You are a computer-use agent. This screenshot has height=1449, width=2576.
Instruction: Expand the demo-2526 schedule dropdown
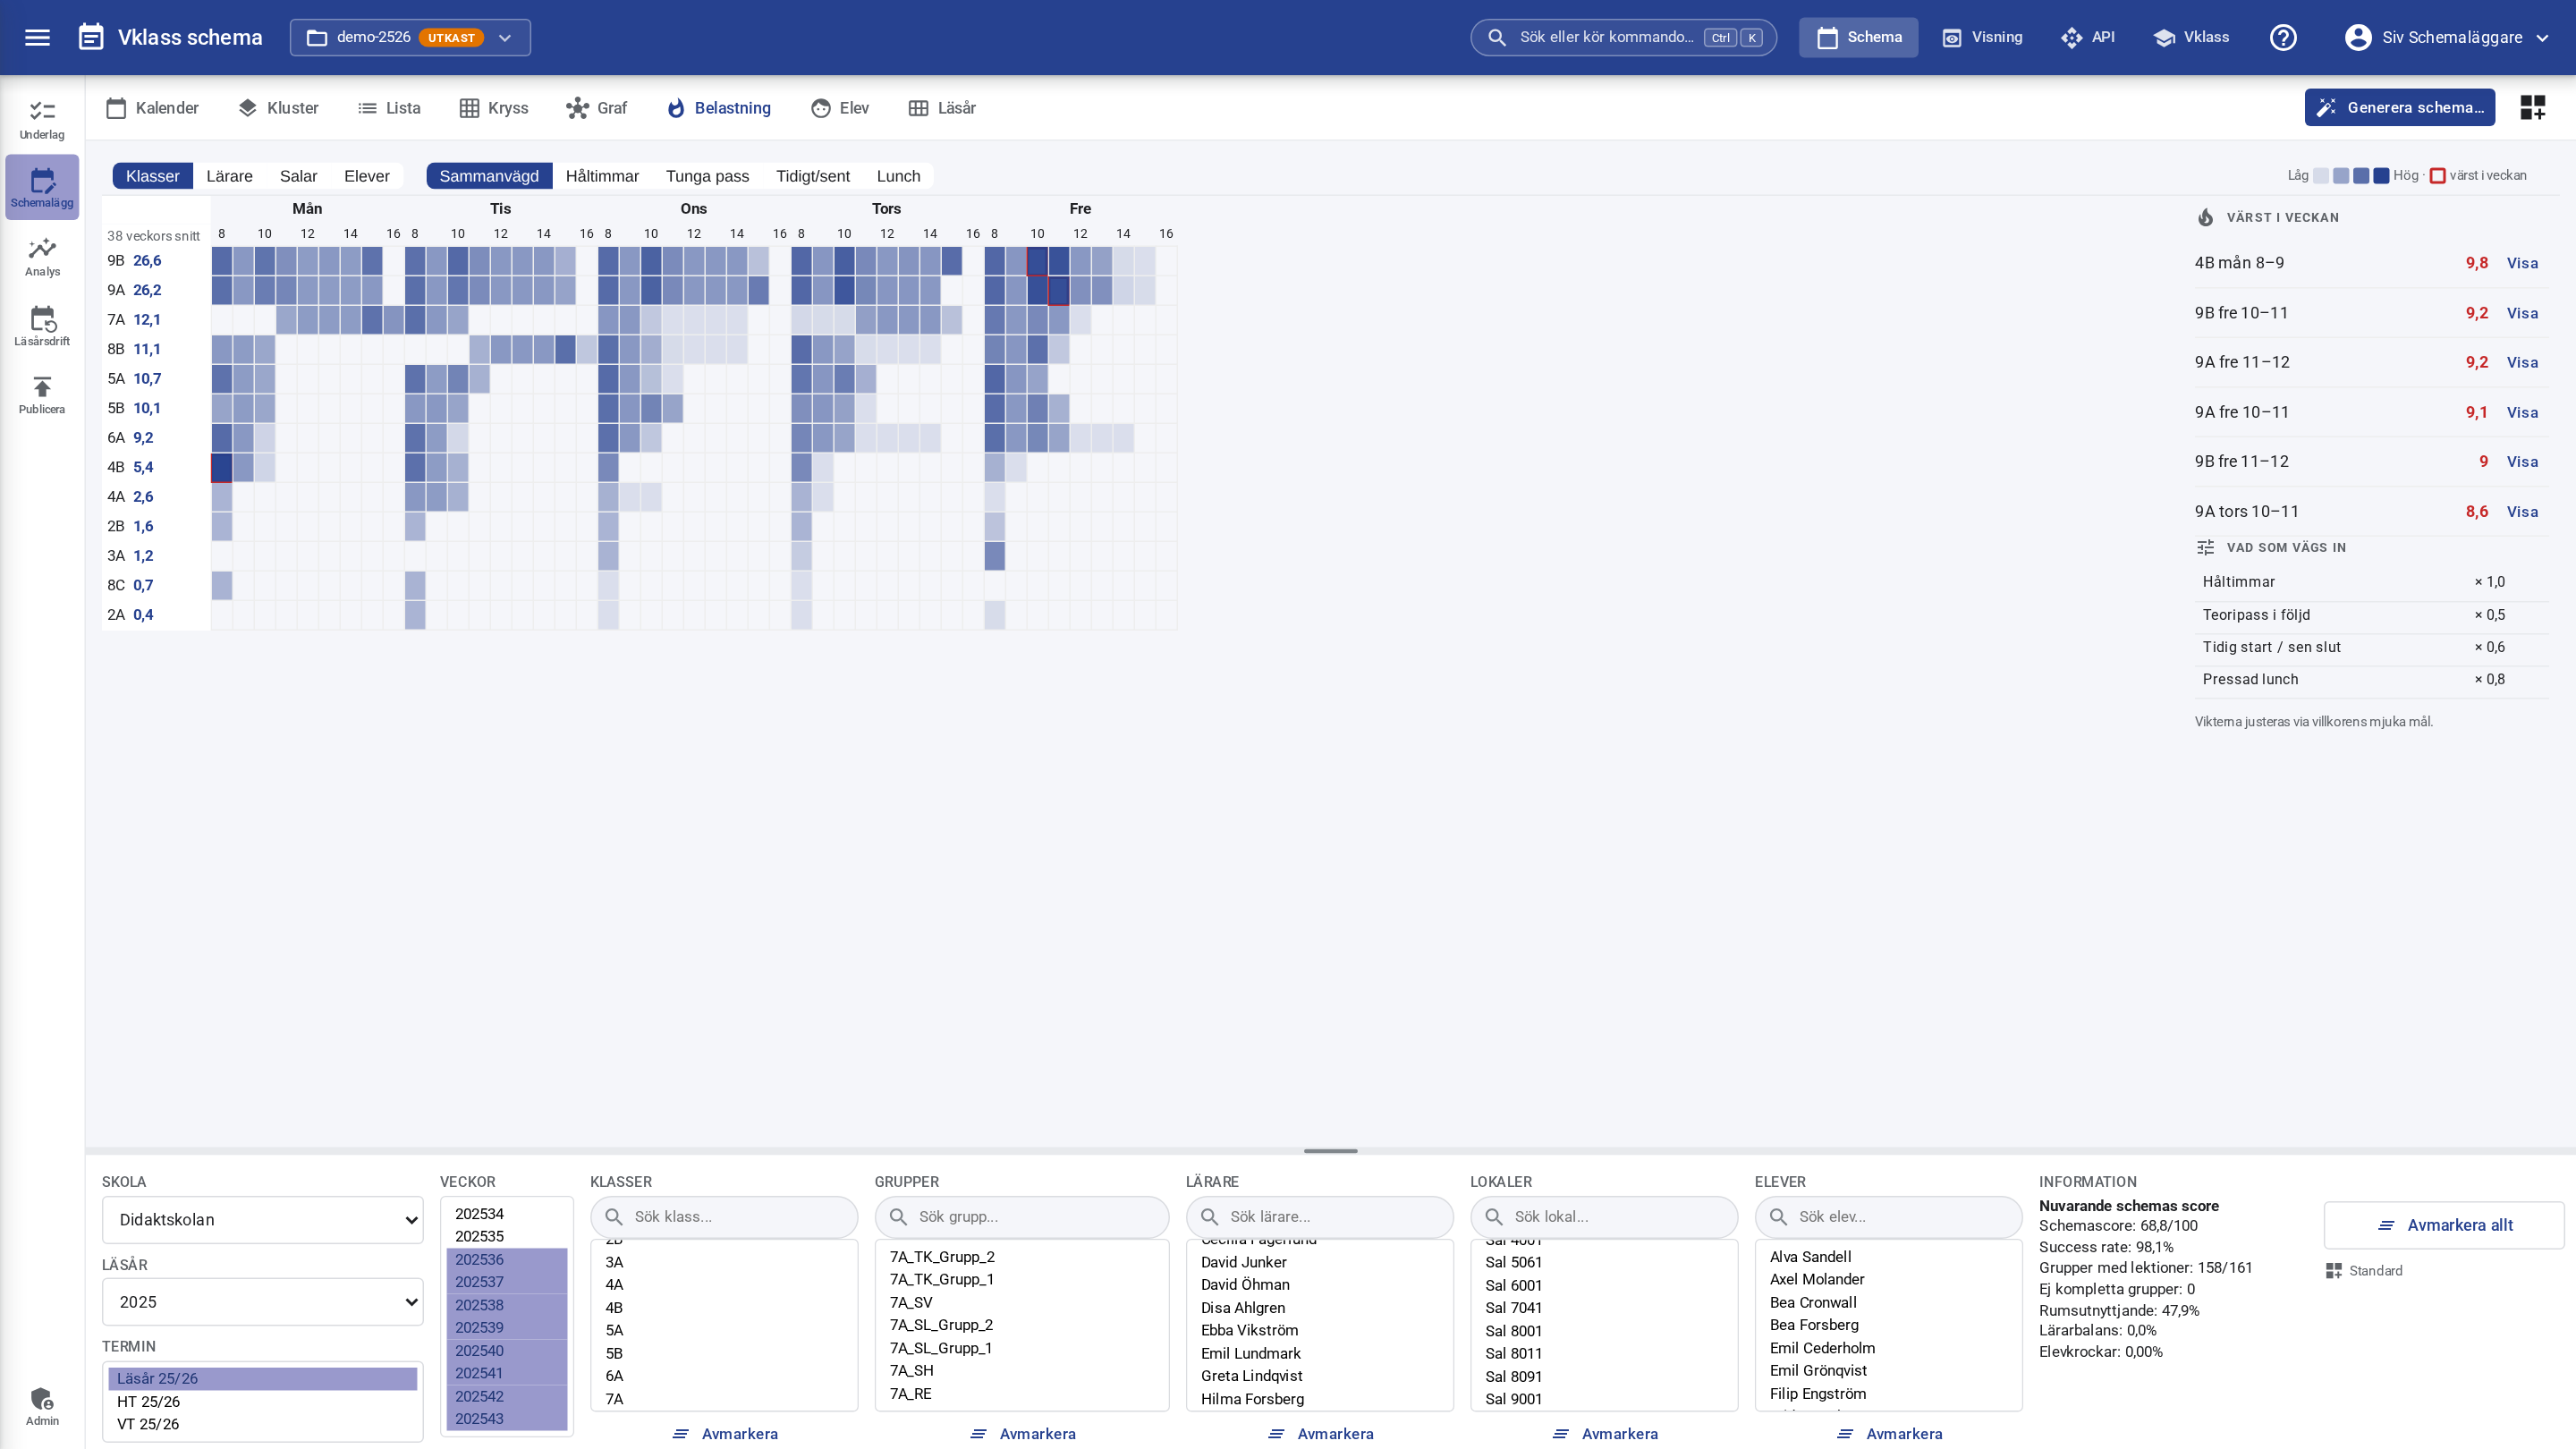click(410, 37)
